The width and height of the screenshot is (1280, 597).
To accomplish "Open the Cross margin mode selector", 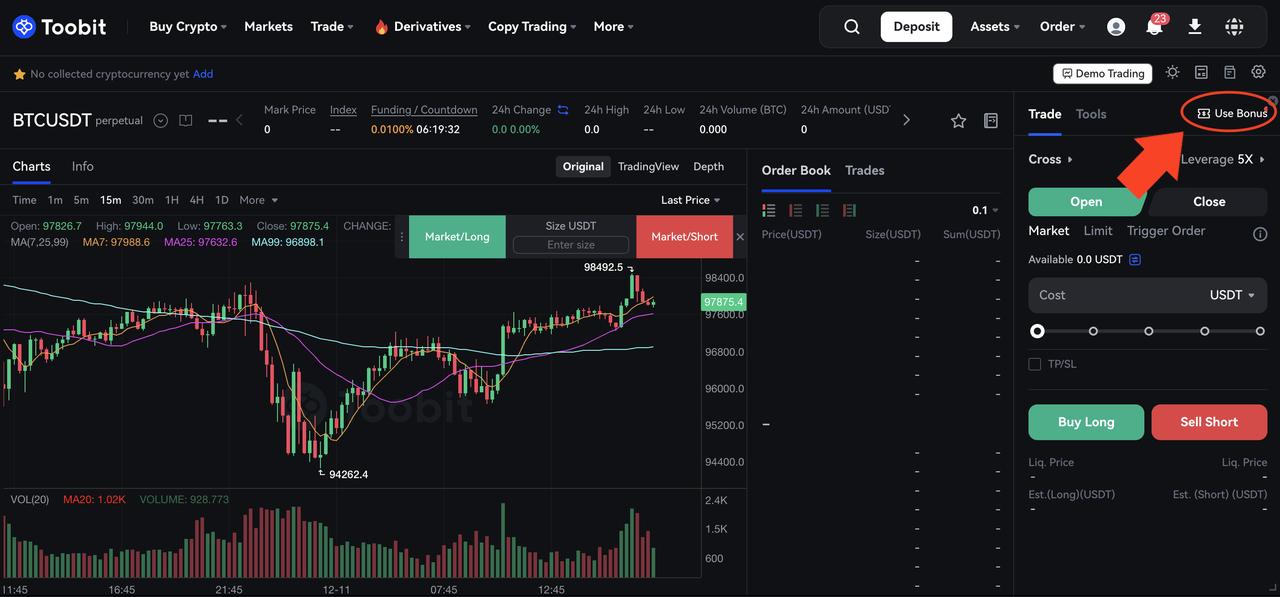I will (1051, 159).
